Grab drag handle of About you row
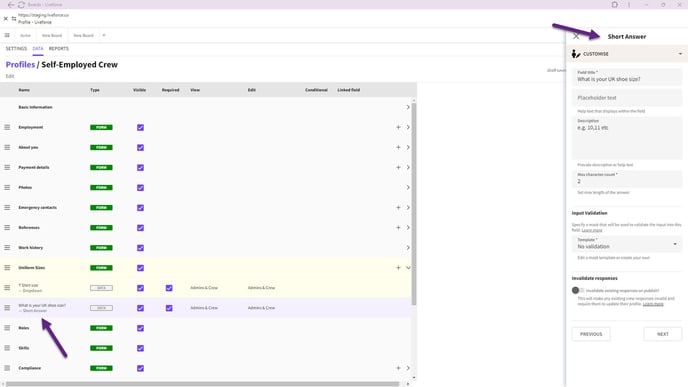 click(x=7, y=147)
